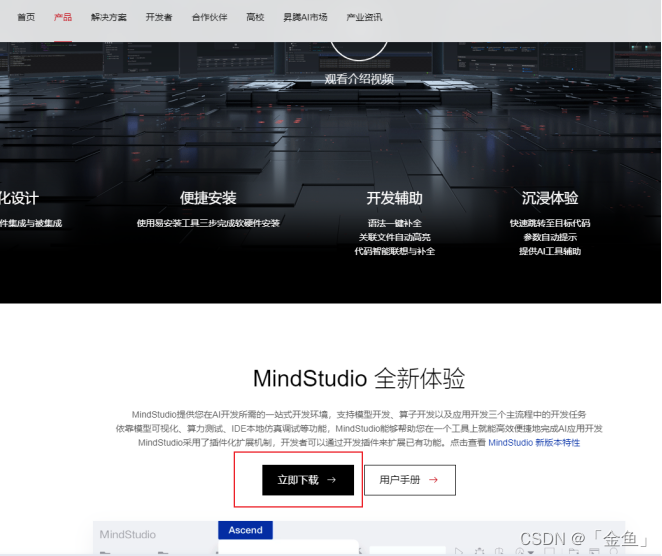
Task: Click the 便捷安装 feature heading
Action: tap(208, 198)
